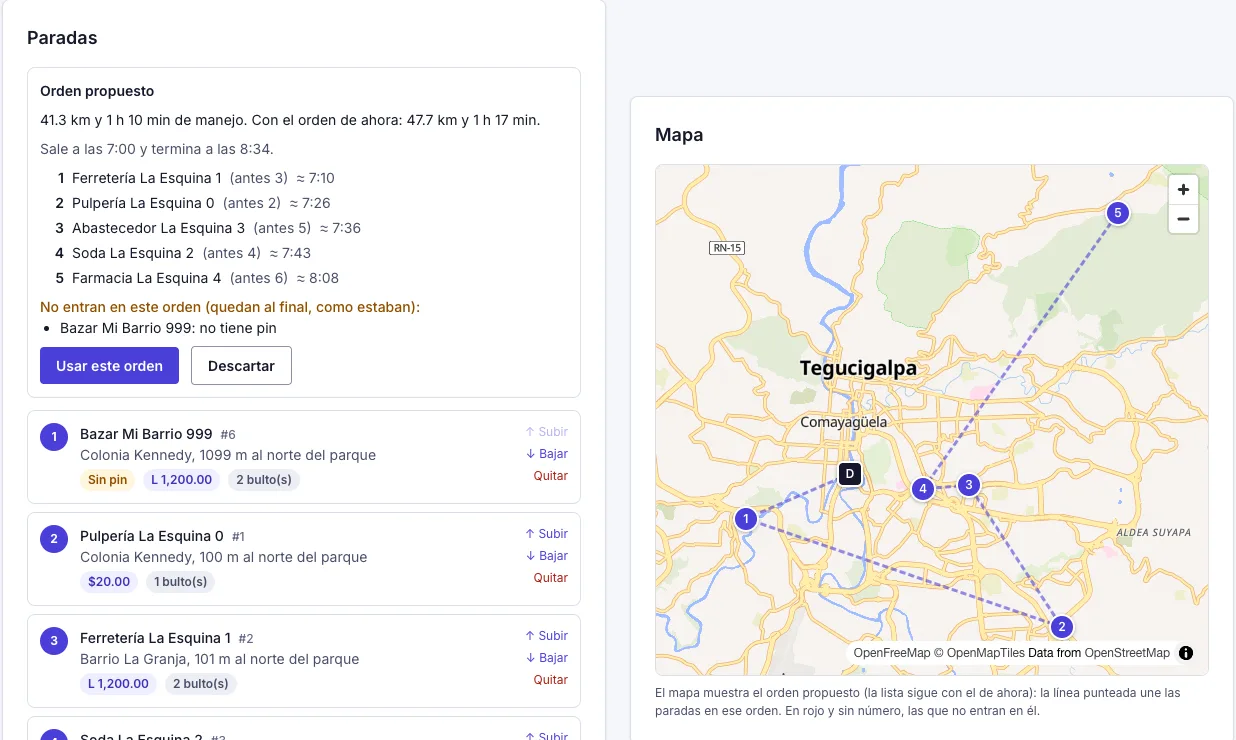1236x740 pixels.
Task: Discard the proposed order
Action: [241, 366]
